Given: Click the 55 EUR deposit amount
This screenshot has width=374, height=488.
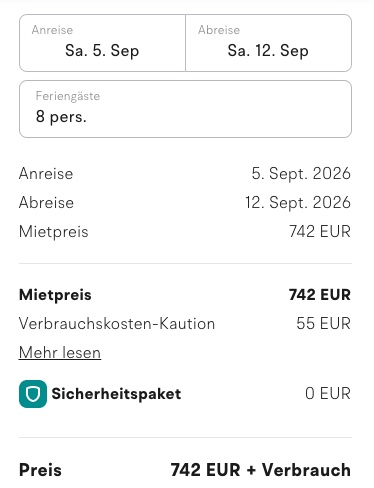Looking at the screenshot, I should (x=323, y=324).
